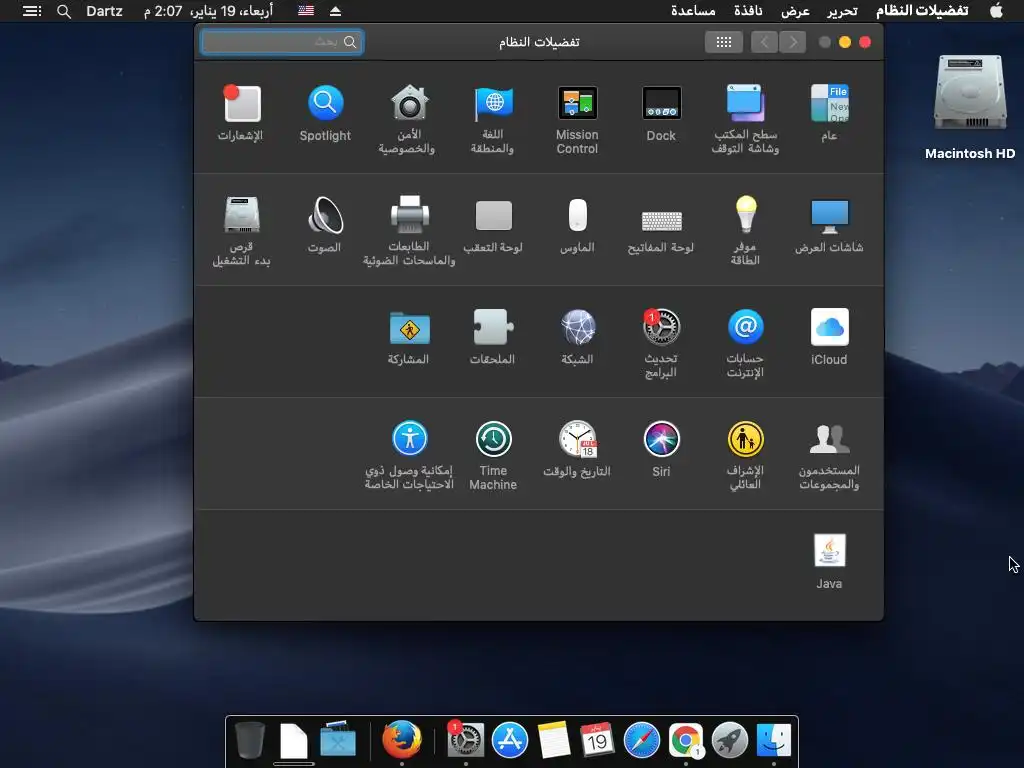The height and width of the screenshot is (768, 1024).
Task: Click the Spotlight magnifier in menu bar
Action: click(63, 11)
